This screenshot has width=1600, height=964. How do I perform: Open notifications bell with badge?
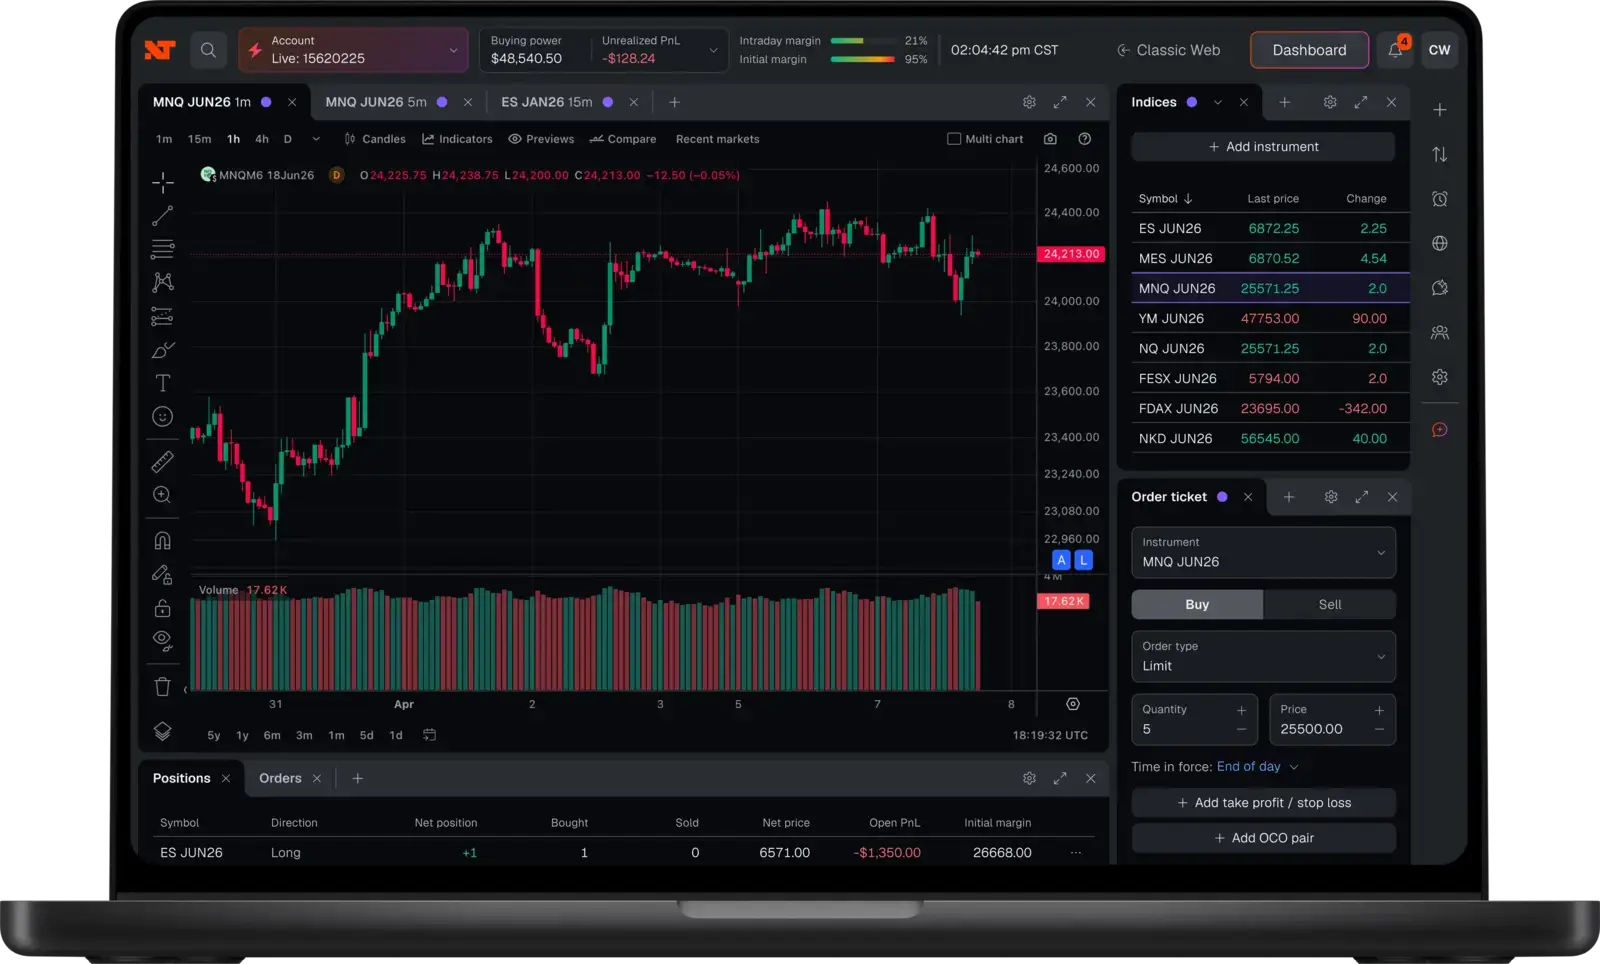click(x=1395, y=50)
